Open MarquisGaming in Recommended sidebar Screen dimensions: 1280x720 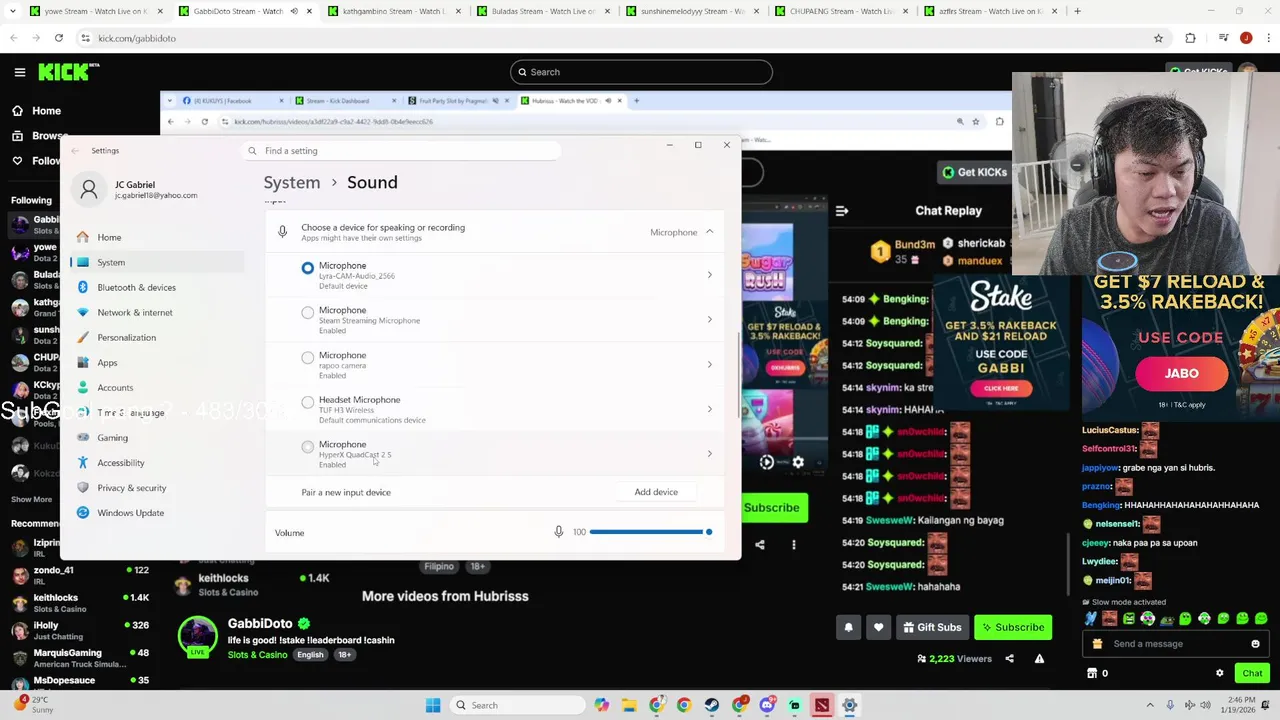[80, 657]
